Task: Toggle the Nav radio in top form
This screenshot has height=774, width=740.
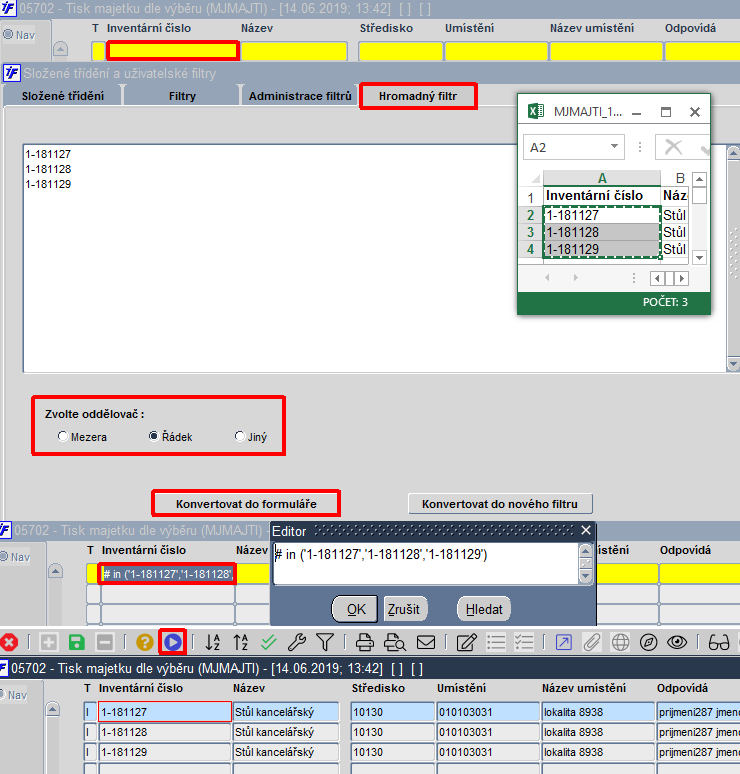Action: (8, 35)
